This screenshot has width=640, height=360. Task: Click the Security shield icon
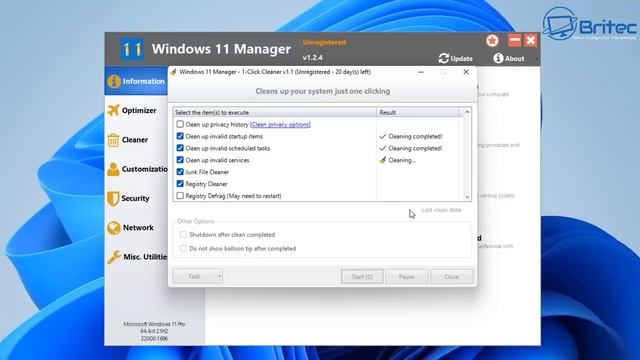click(113, 198)
